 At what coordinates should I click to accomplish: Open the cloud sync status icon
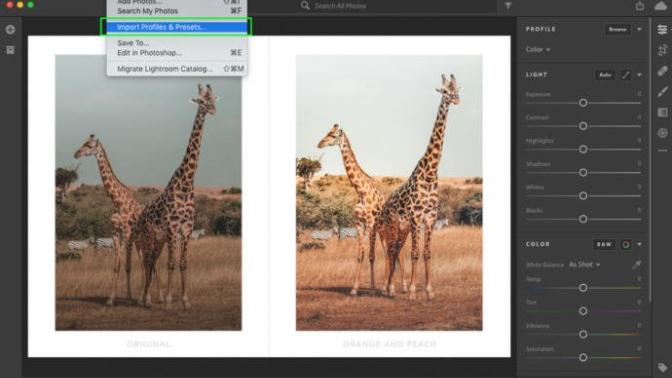click(661, 6)
